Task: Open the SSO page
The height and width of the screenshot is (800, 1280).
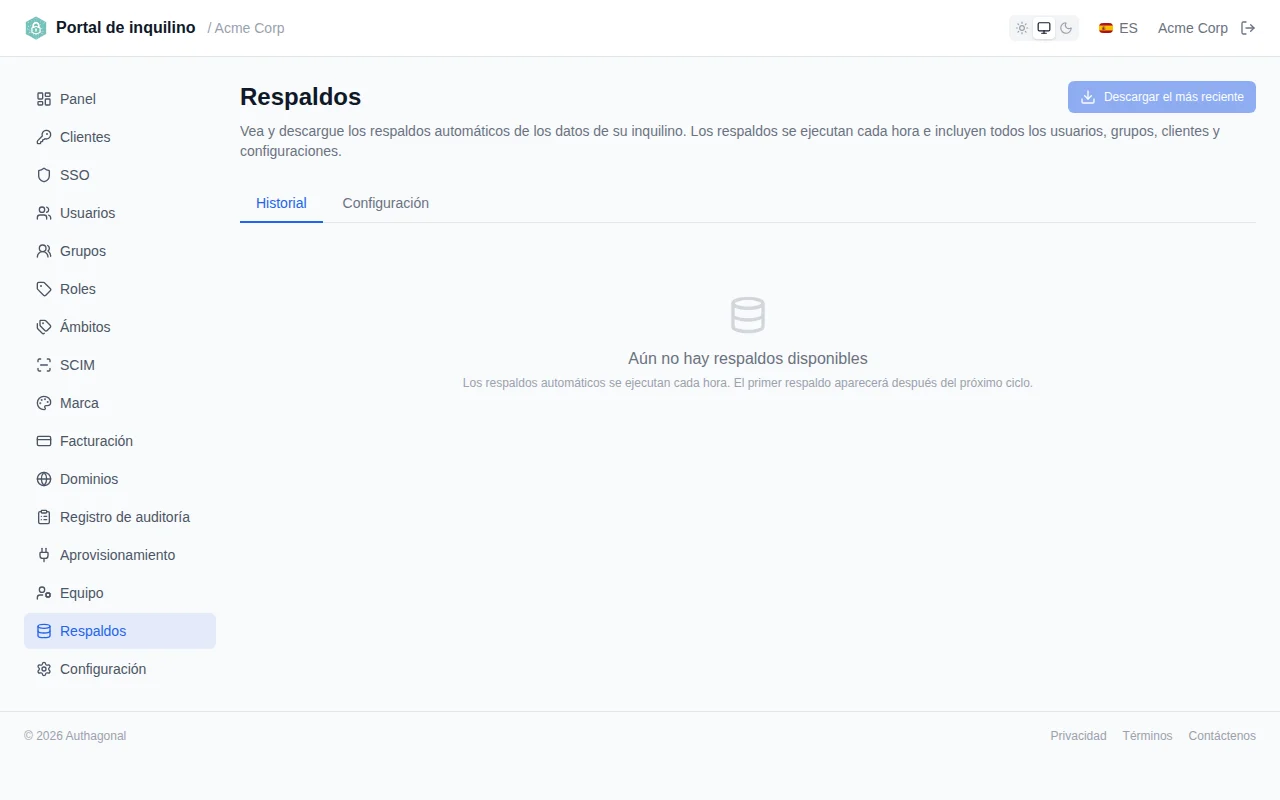Action: (120, 175)
